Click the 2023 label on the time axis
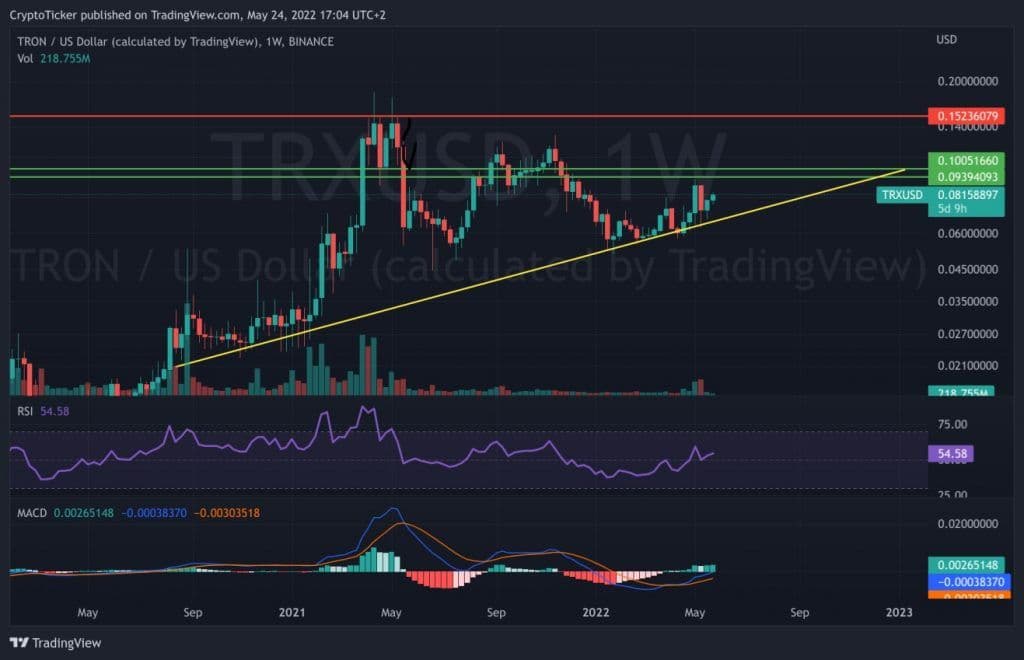The height and width of the screenshot is (660, 1024). click(x=899, y=611)
